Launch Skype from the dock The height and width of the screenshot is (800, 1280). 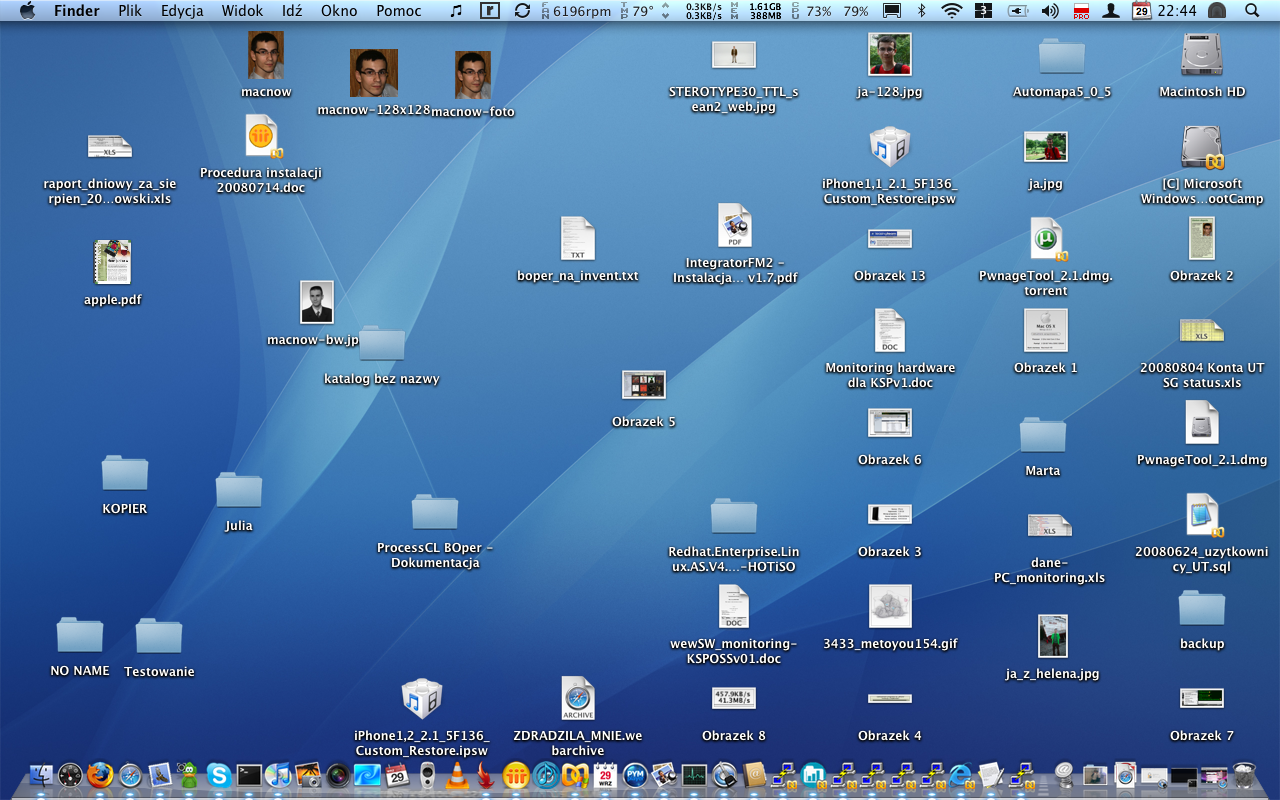coord(219,775)
